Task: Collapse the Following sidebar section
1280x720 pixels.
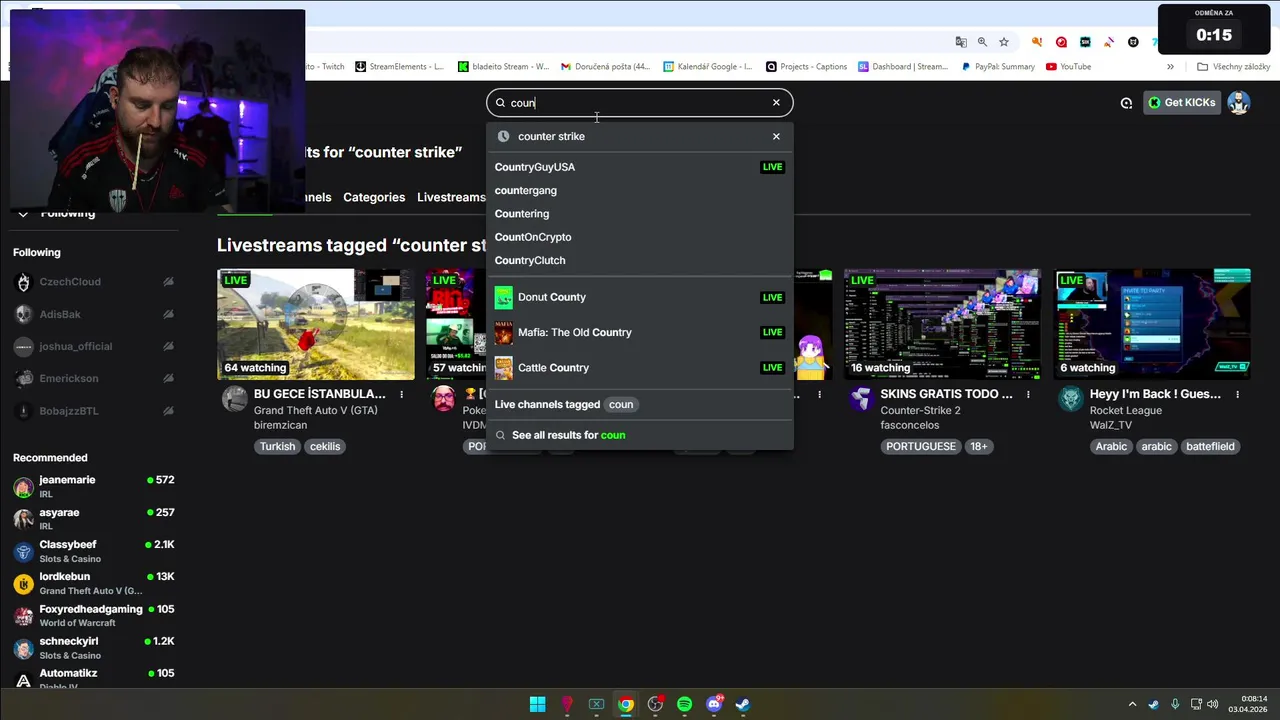Action: pos(23,213)
